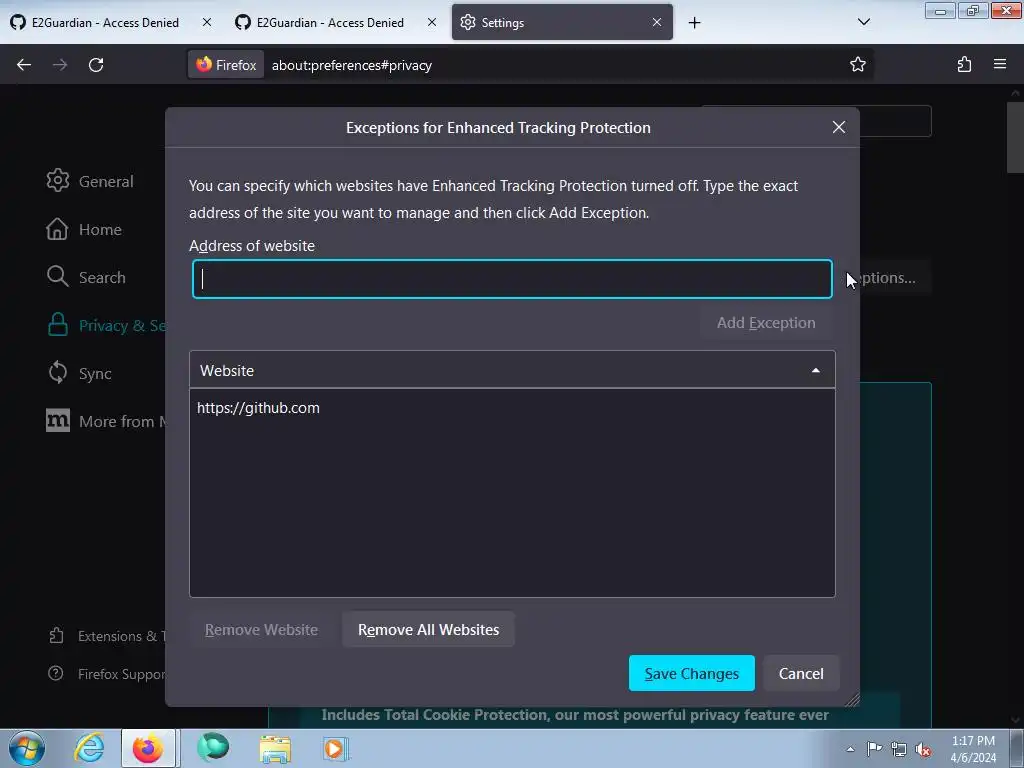Image resolution: width=1024 pixels, height=768 pixels.
Task: Click the General gear icon
Action: (57, 180)
